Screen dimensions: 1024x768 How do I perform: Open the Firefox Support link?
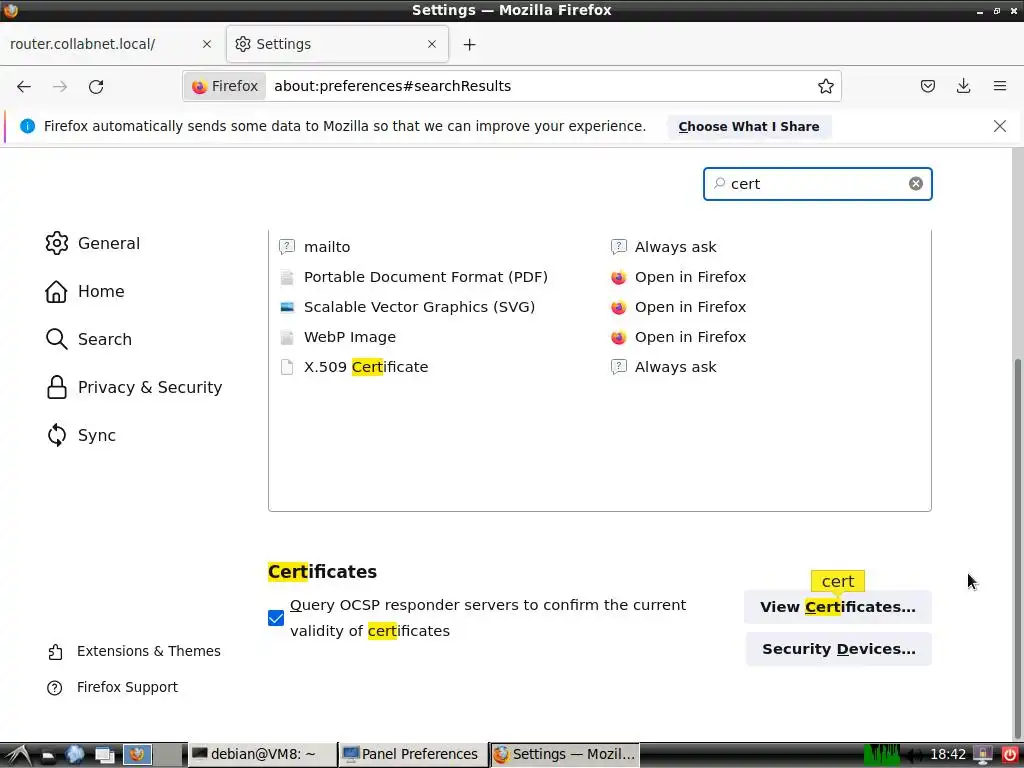(x=112, y=687)
